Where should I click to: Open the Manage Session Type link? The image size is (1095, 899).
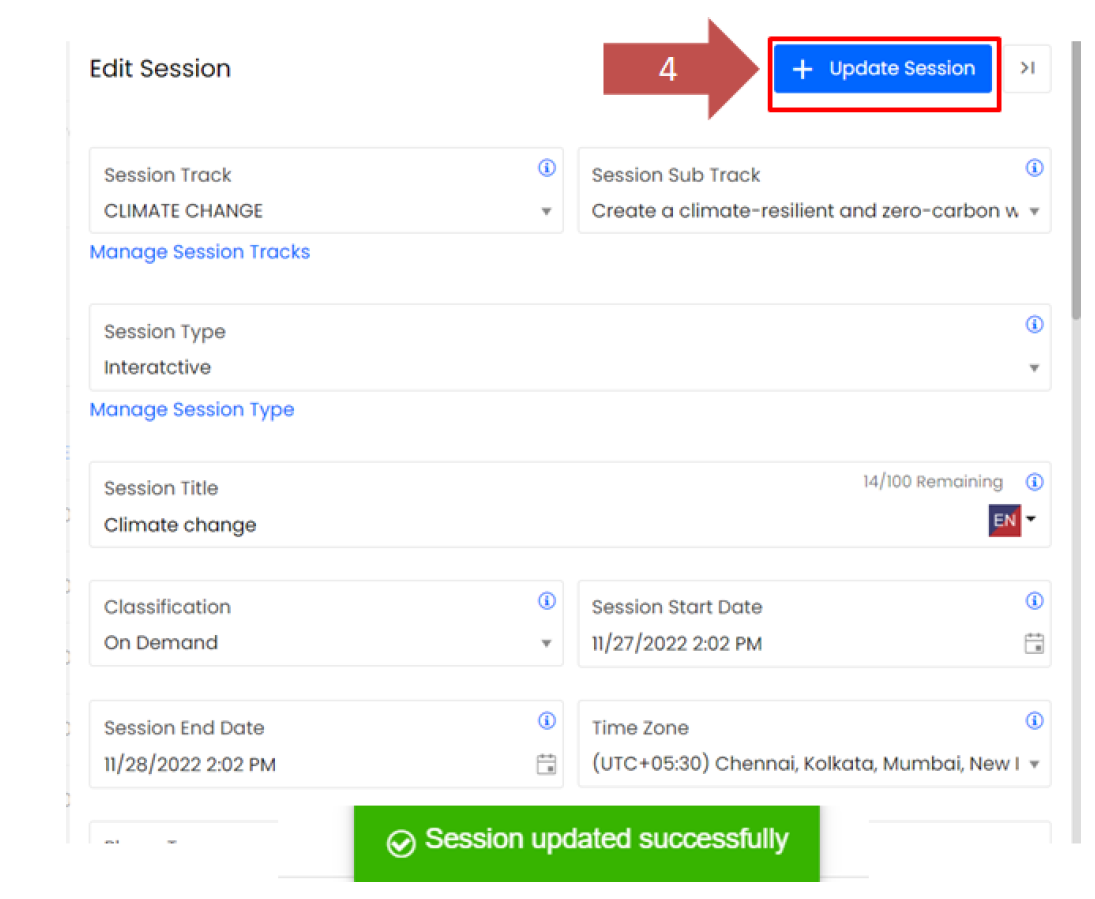[192, 409]
